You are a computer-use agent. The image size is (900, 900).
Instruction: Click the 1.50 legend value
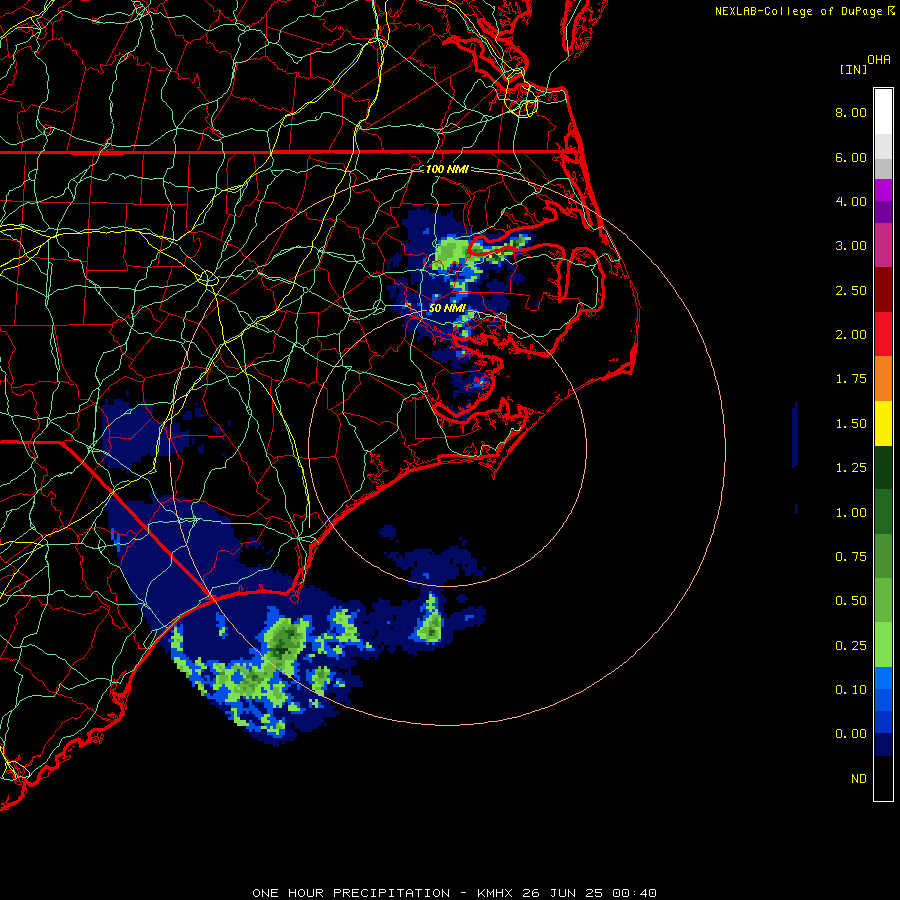(x=851, y=424)
